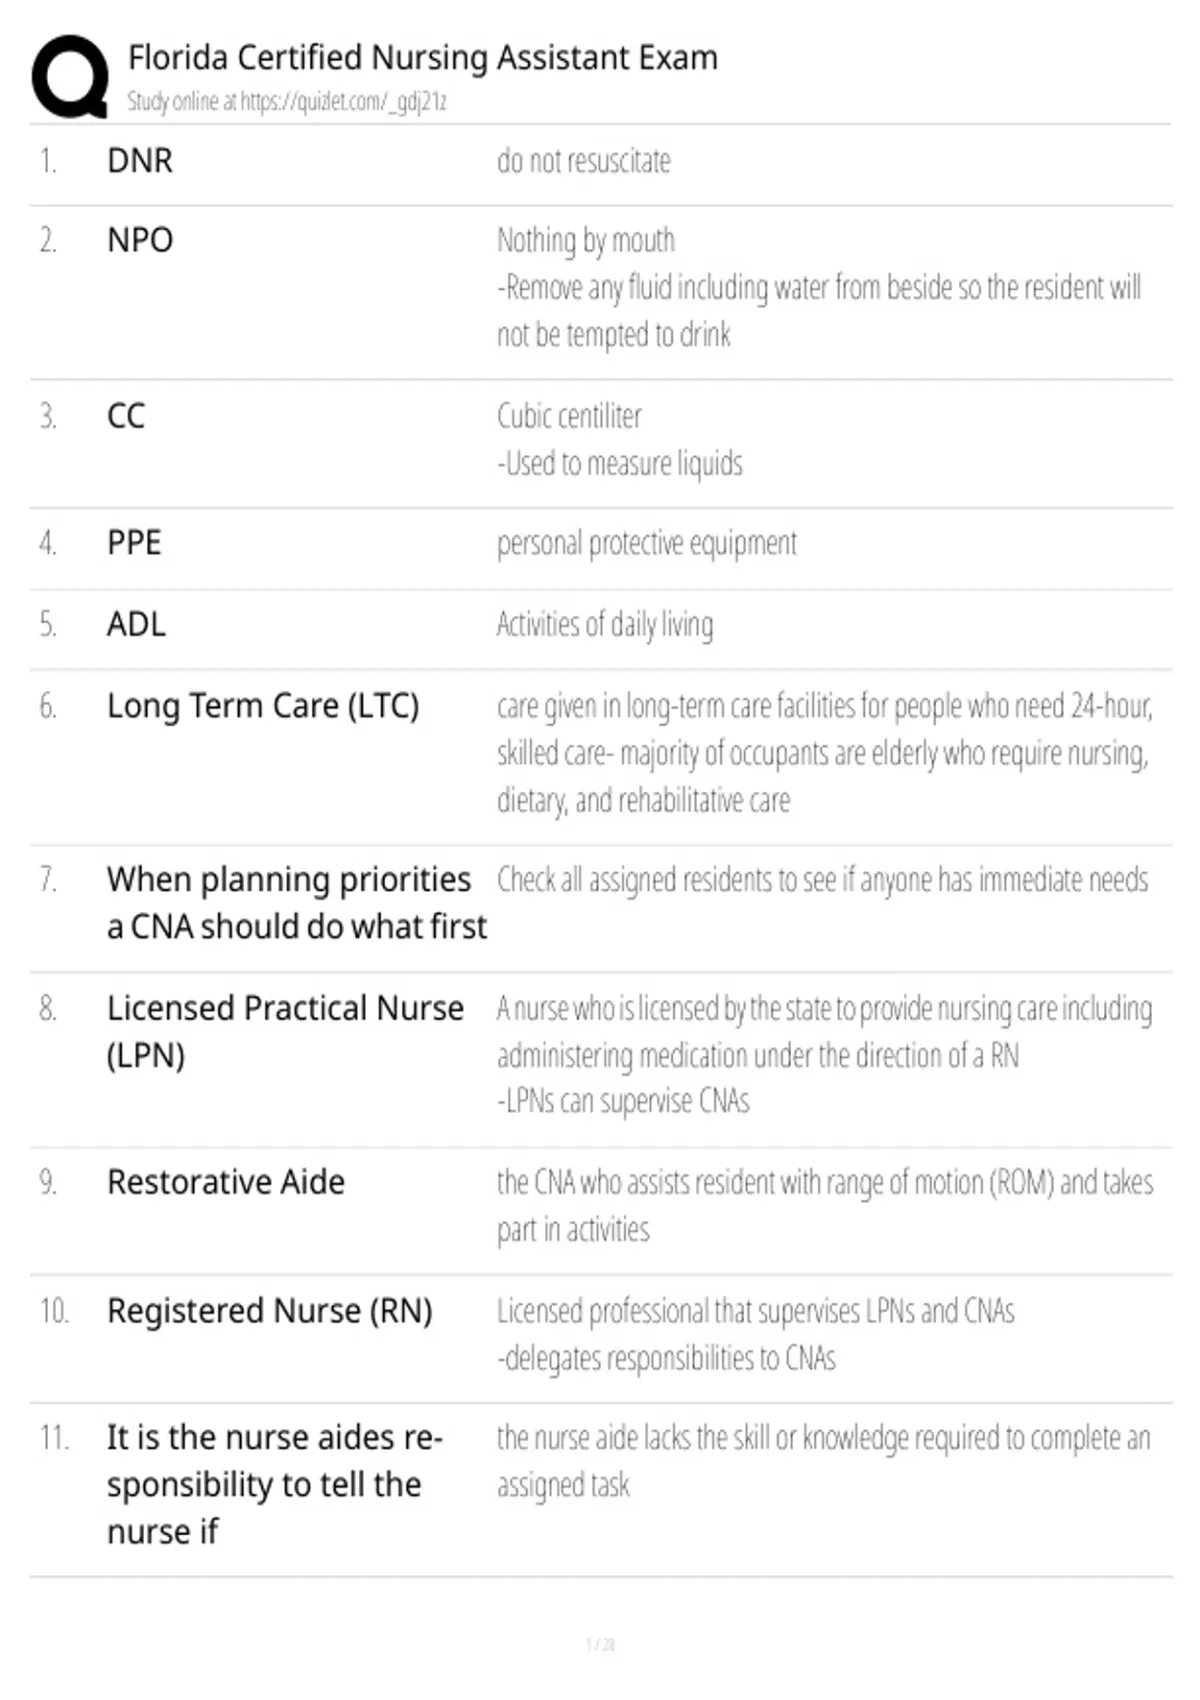Click the Long Term Care (LTC) term
Screen dimensions: 1200x1700
pos(263,706)
